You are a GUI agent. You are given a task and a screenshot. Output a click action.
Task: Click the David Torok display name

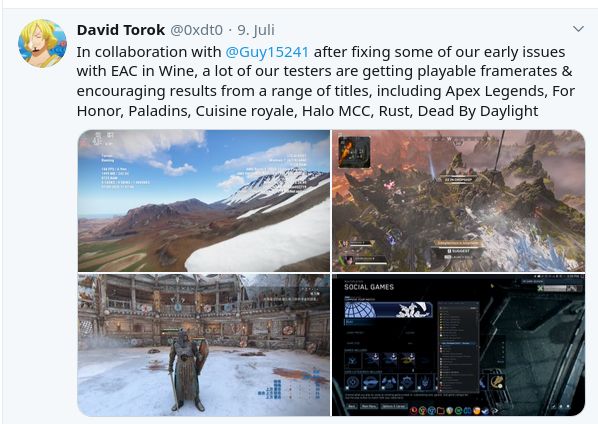tap(121, 30)
